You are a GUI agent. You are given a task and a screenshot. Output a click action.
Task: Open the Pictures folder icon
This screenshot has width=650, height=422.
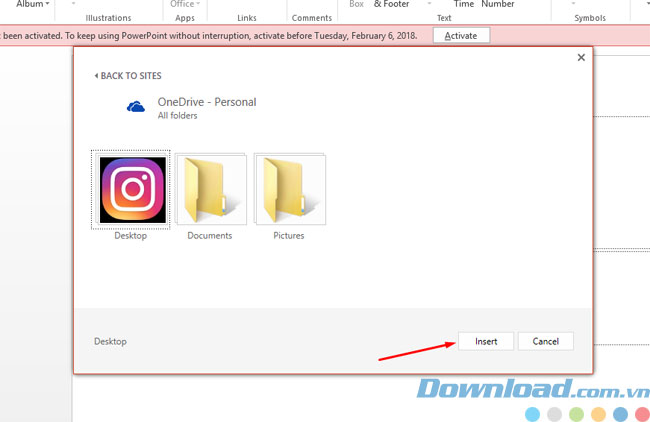point(290,190)
